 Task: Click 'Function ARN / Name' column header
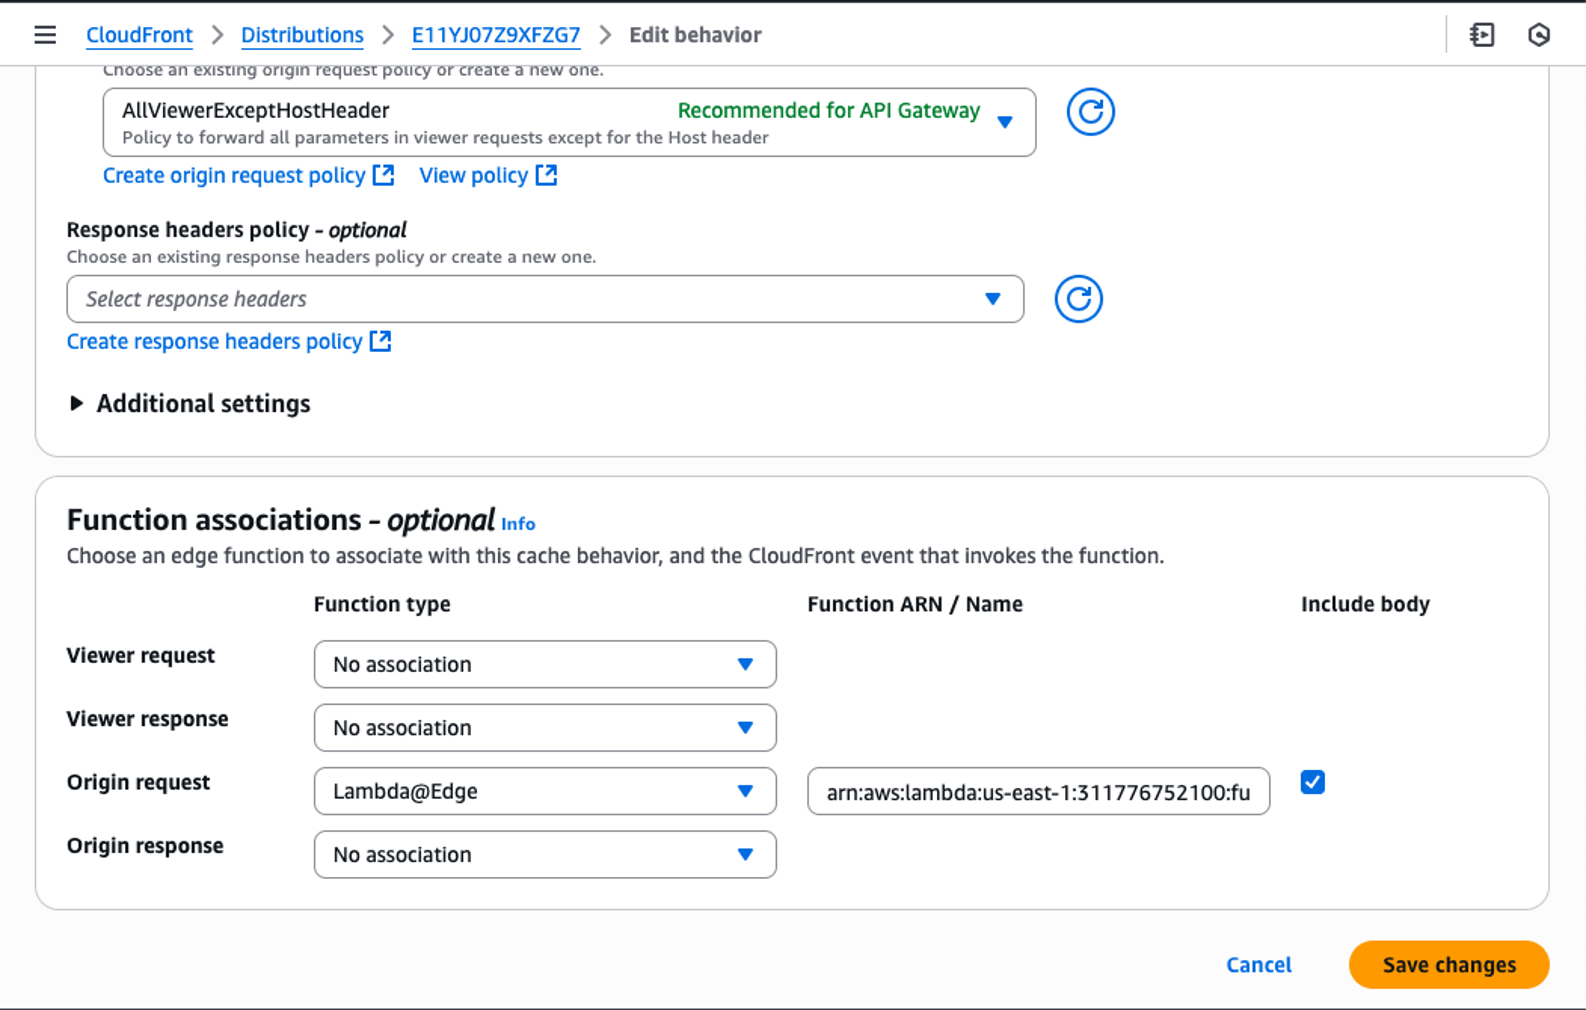tap(915, 604)
